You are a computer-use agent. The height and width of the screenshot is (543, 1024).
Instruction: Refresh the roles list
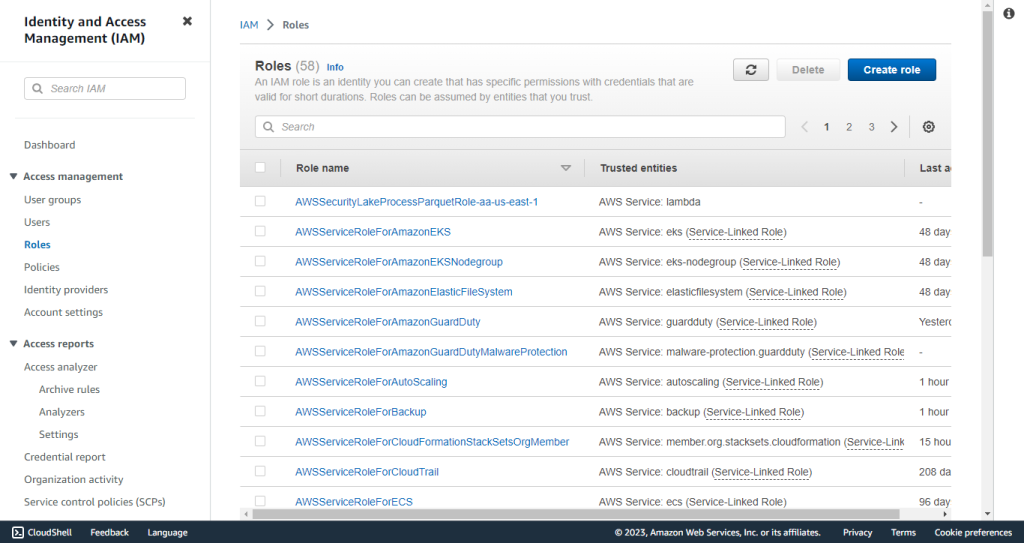pos(751,70)
